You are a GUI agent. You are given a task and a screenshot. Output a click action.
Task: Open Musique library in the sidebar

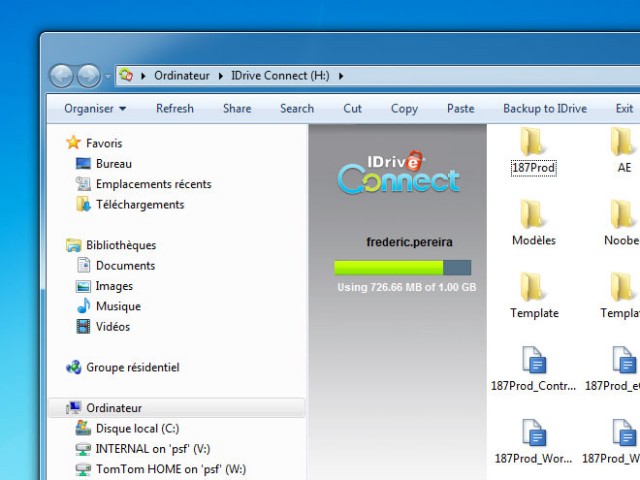118,307
